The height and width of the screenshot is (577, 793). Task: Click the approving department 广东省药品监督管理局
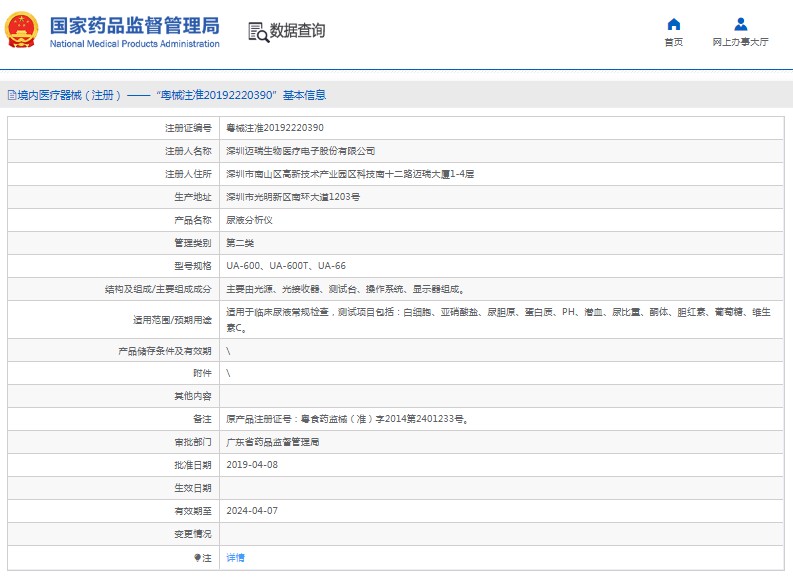273,442
